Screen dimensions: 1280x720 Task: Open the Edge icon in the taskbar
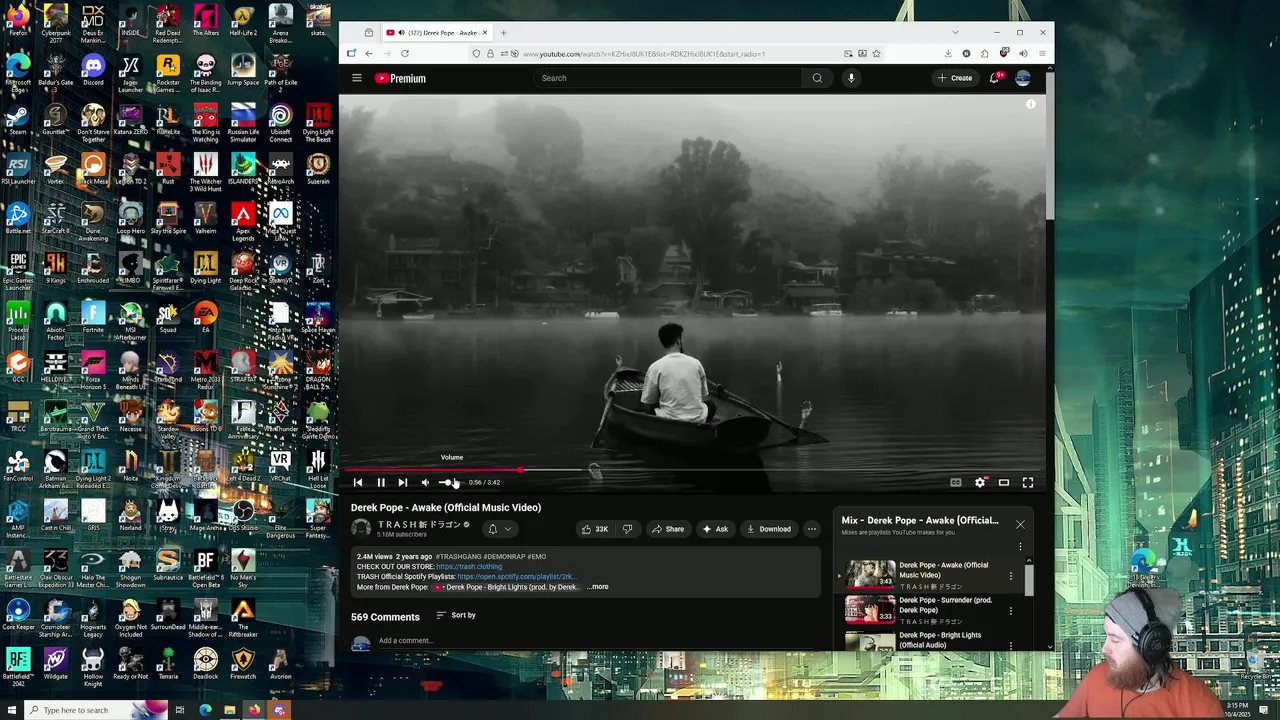click(205, 710)
